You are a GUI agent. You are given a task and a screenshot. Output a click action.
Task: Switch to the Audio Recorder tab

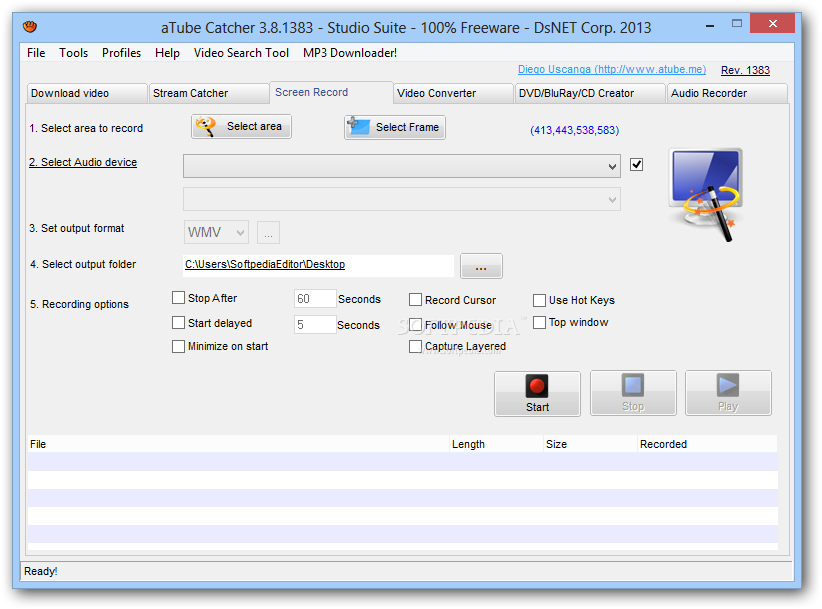coord(727,93)
